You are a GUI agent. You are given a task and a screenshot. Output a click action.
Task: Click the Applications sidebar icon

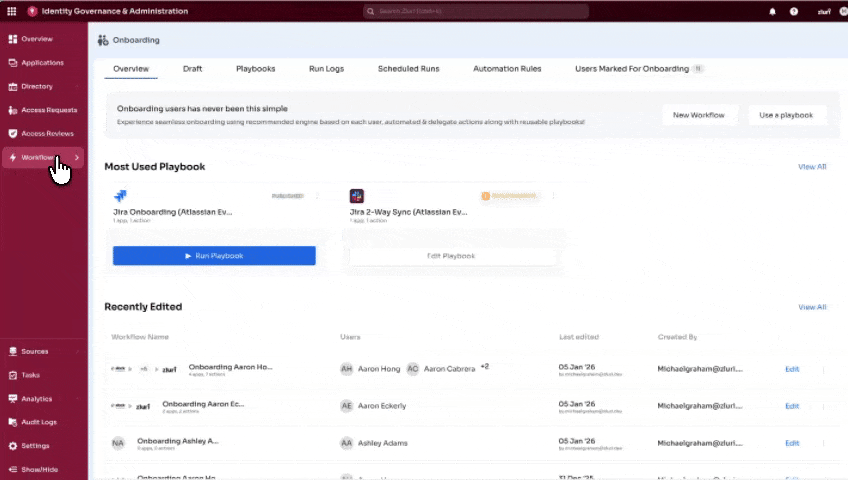pos(12,63)
